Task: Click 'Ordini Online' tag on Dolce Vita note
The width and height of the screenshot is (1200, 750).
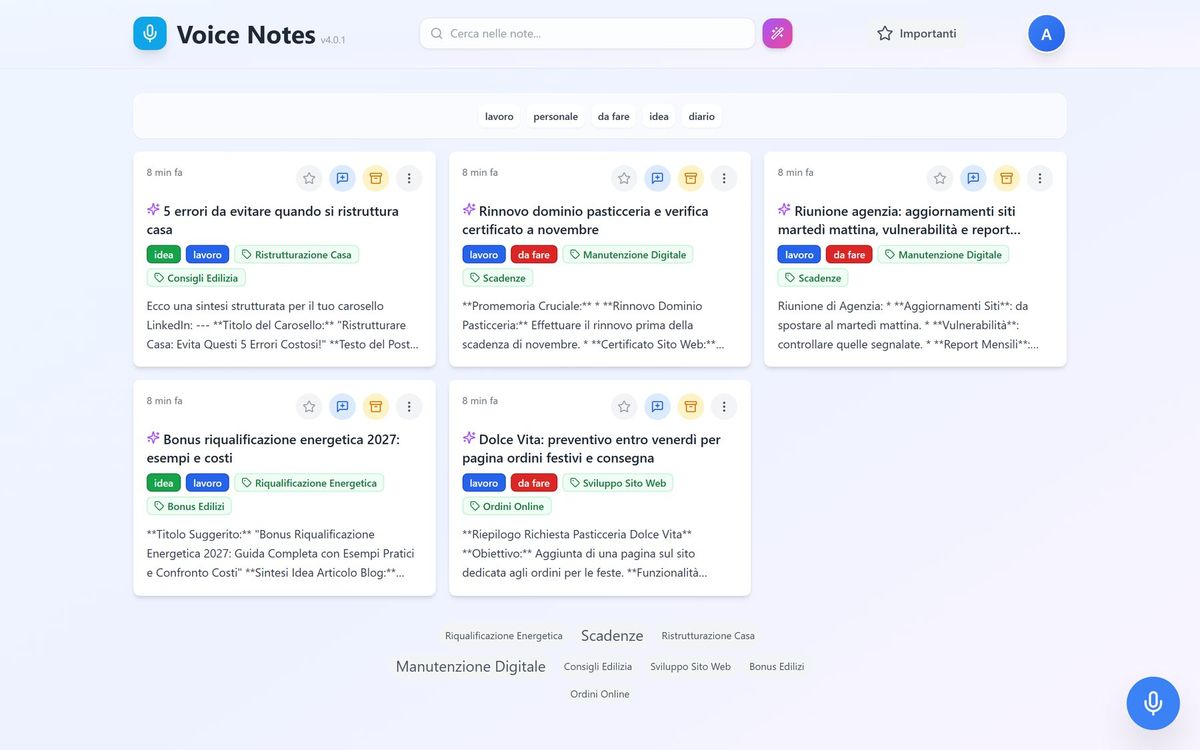Action: (506, 506)
